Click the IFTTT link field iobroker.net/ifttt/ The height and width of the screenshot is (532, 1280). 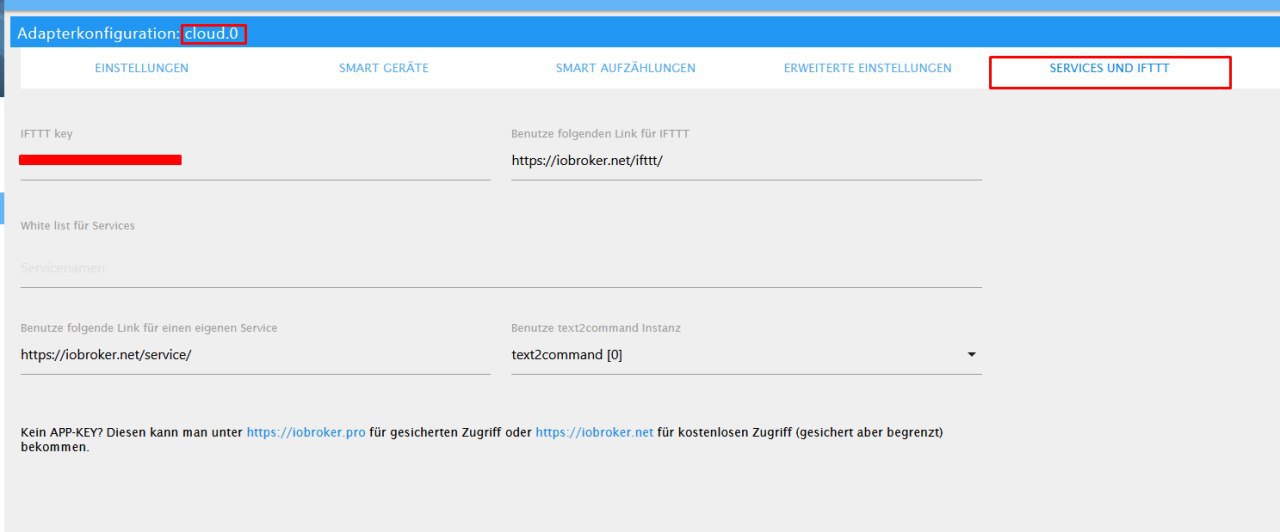click(x=746, y=160)
